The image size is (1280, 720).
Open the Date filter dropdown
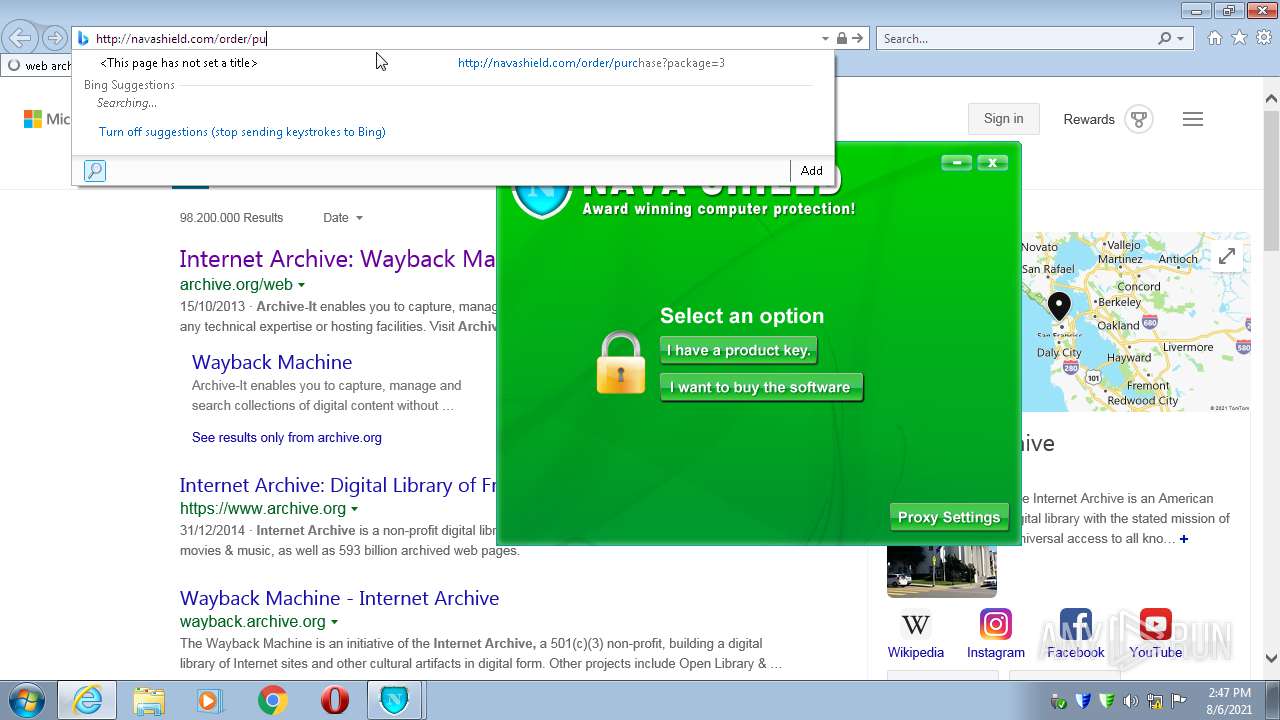[x=343, y=218]
